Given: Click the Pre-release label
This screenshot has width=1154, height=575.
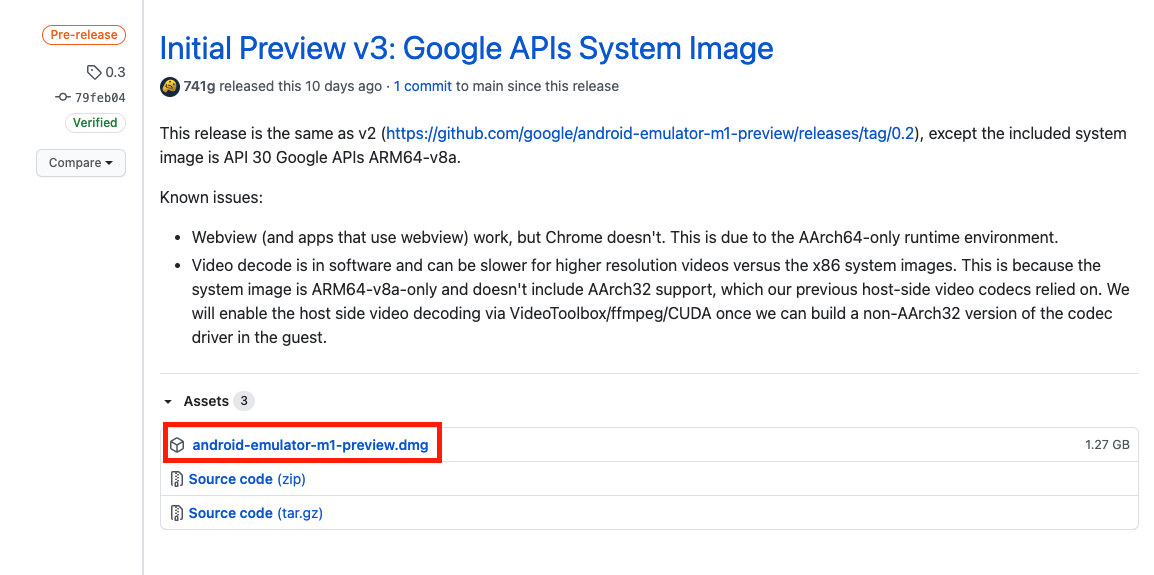Looking at the screenshot, I should [x=84, y=35].
